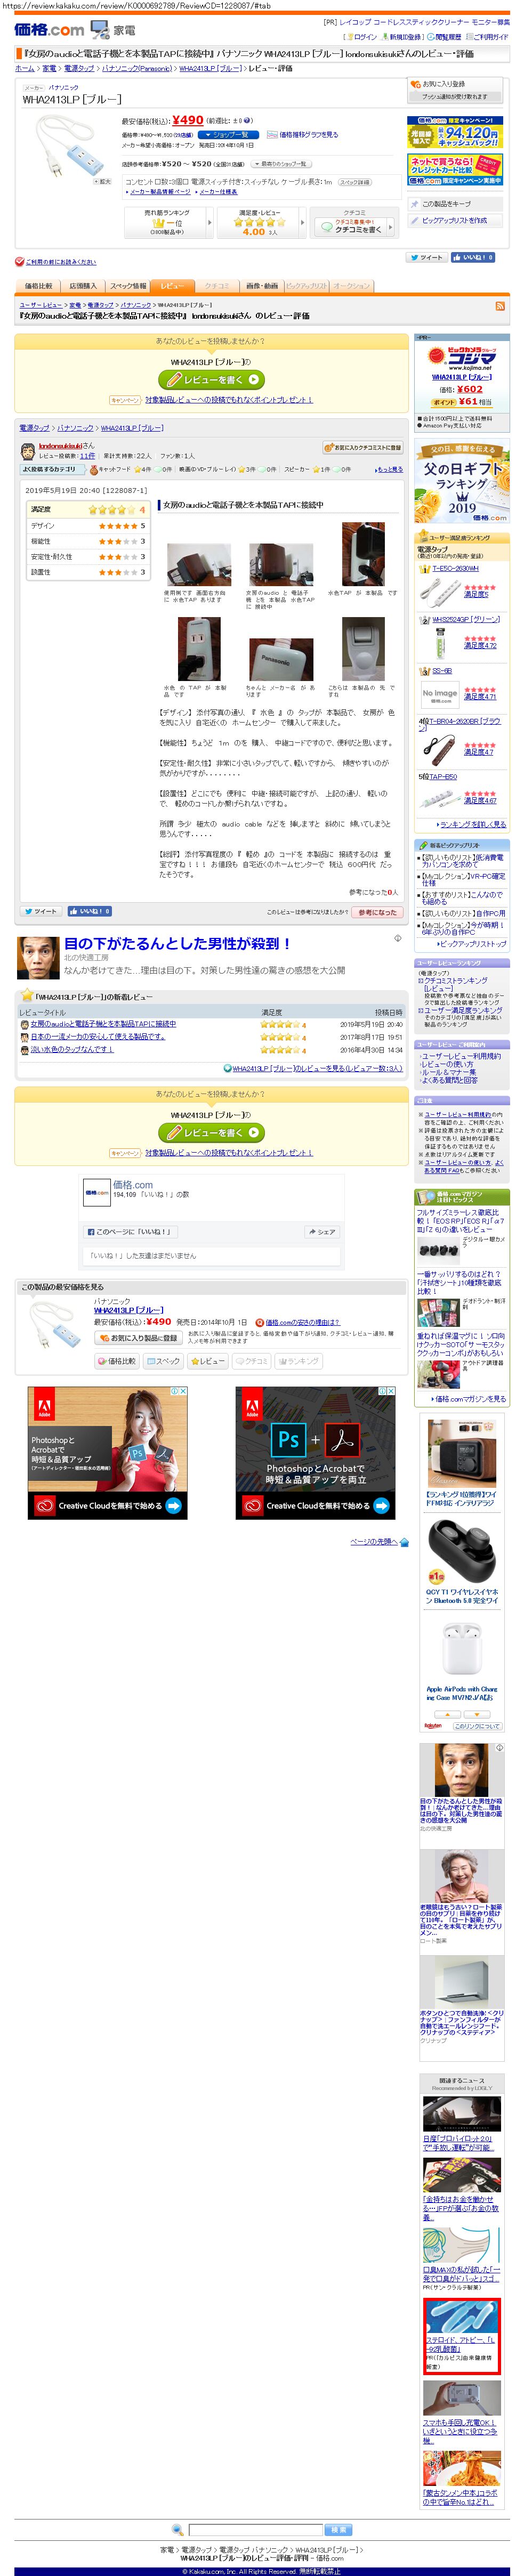This screenshot has height=2576, width=524.
Task: Click the search input field at page bottom
Action: pyautogui.click(x=255, y=2530)
